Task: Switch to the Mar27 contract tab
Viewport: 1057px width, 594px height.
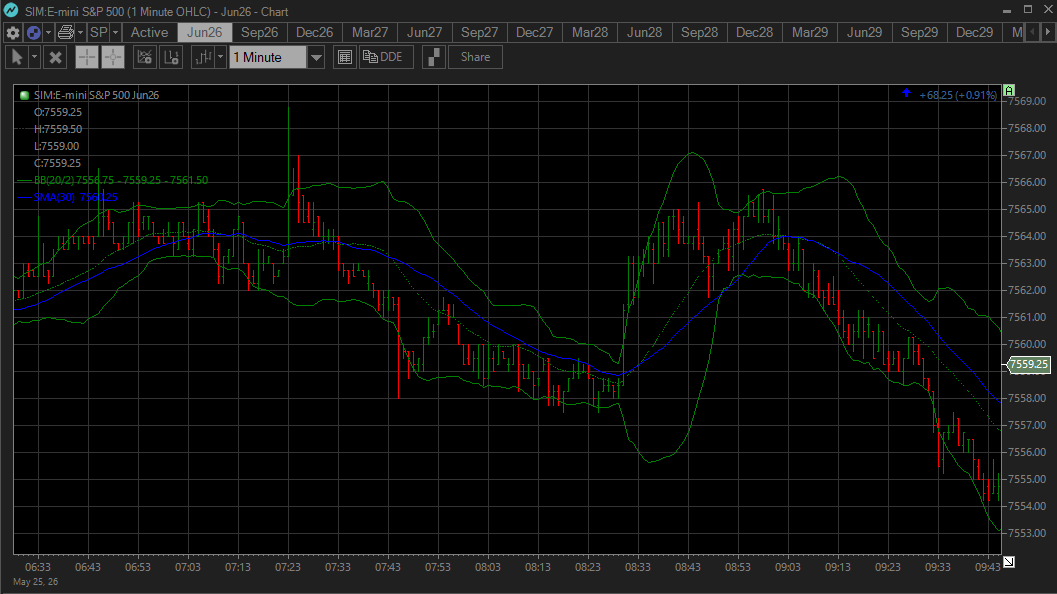Action: (369, 32)
